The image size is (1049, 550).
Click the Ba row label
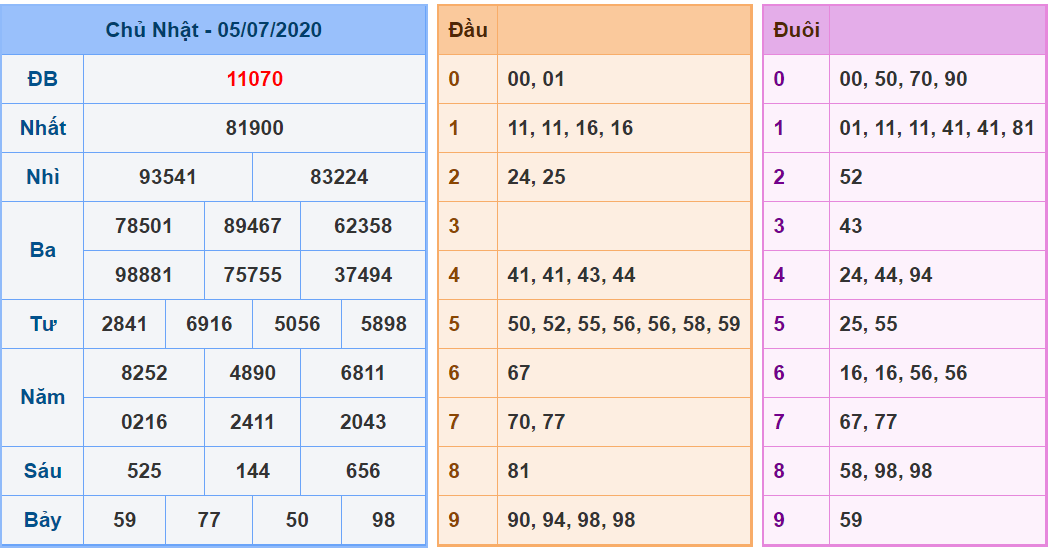click(42, 250)
